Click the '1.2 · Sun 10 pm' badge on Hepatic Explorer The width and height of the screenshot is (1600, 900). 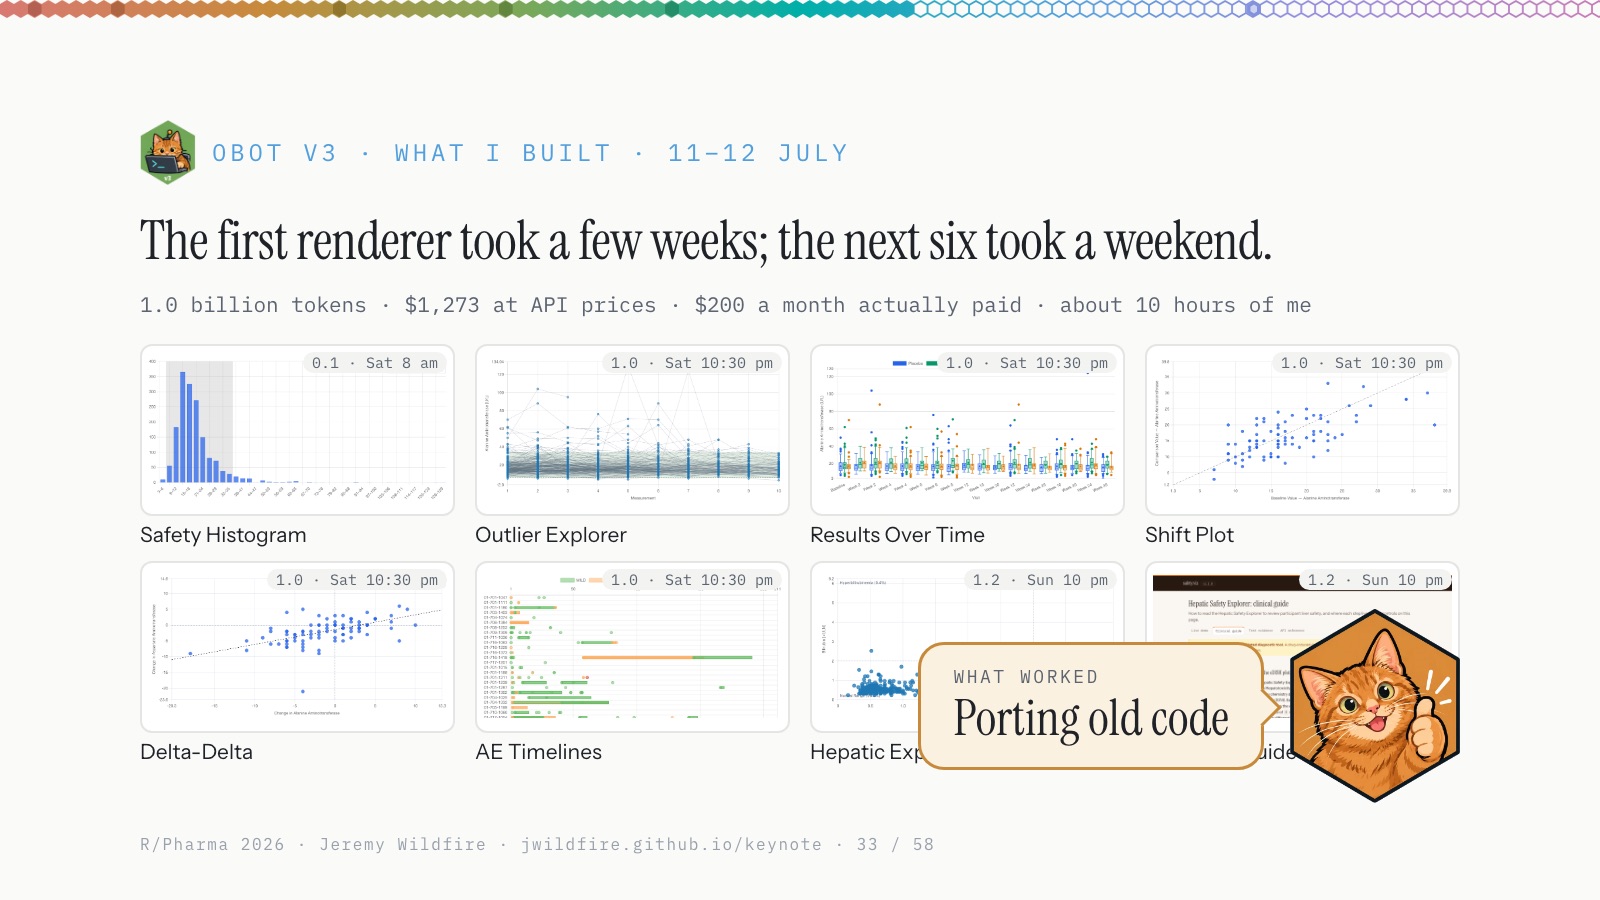click(x=1040, y=580)
